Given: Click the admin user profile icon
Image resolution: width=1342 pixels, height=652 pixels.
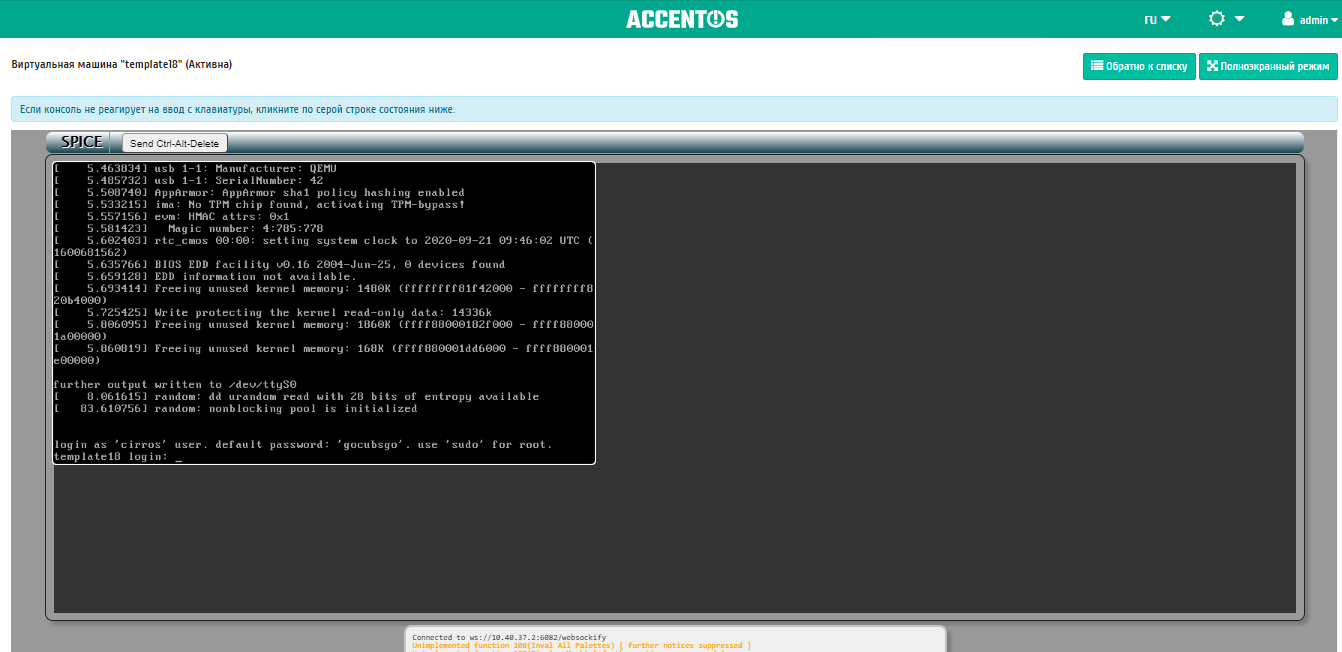Looking at the screenshot, I should pos(1288,19).
